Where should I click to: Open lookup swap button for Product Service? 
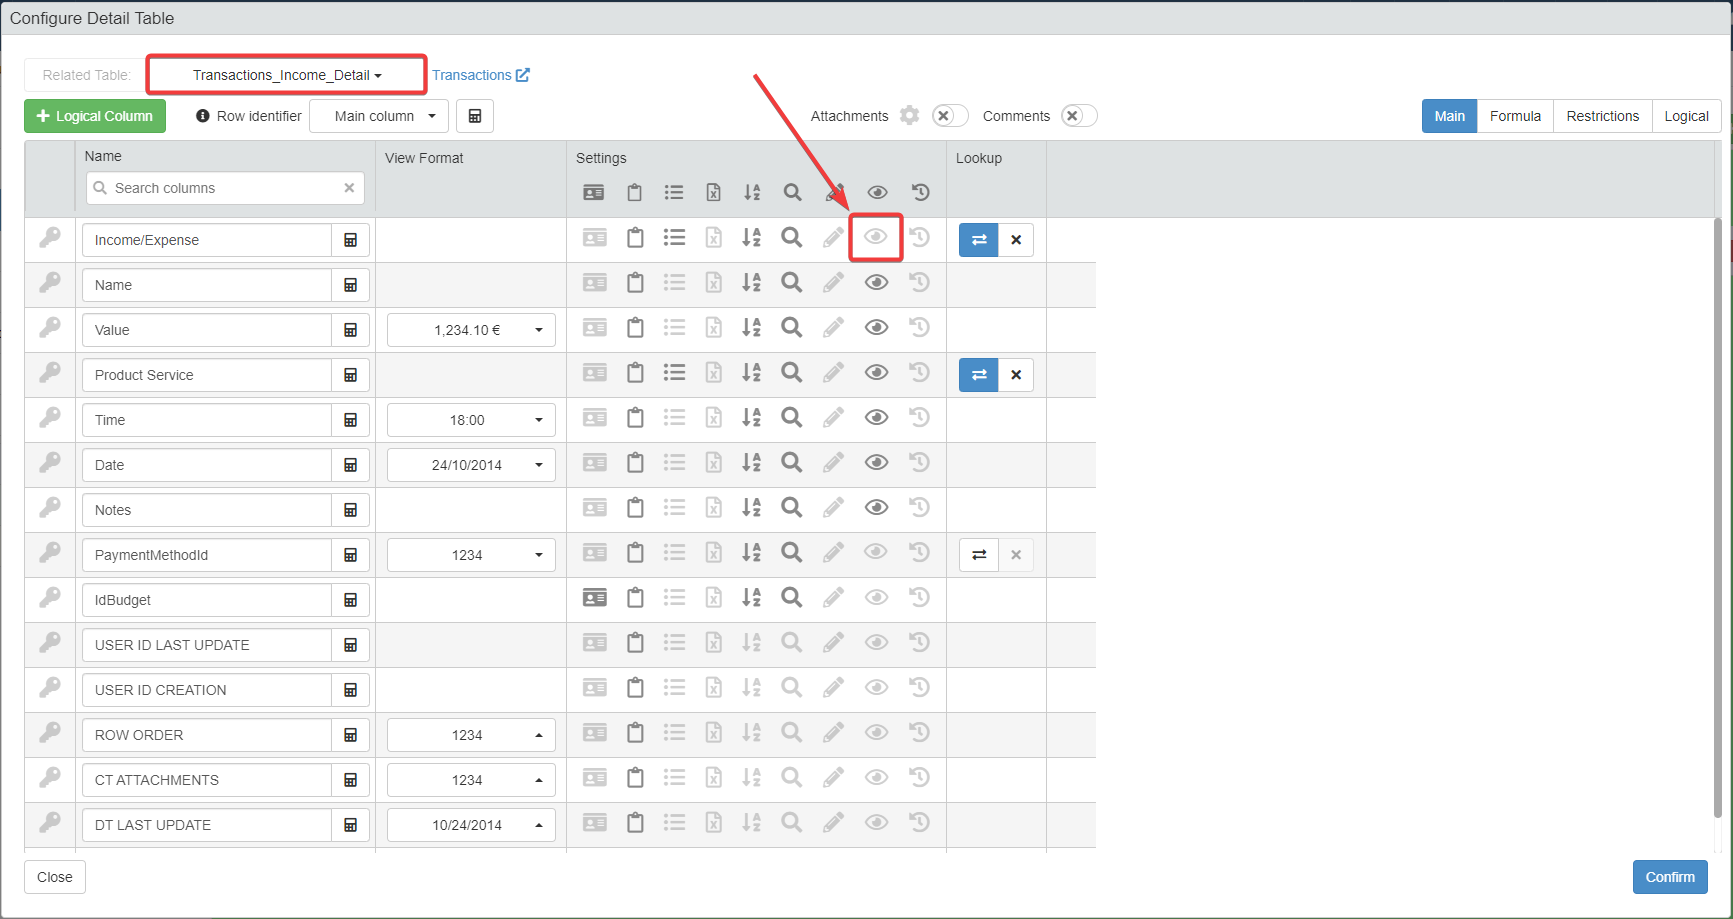pos(978,375)
